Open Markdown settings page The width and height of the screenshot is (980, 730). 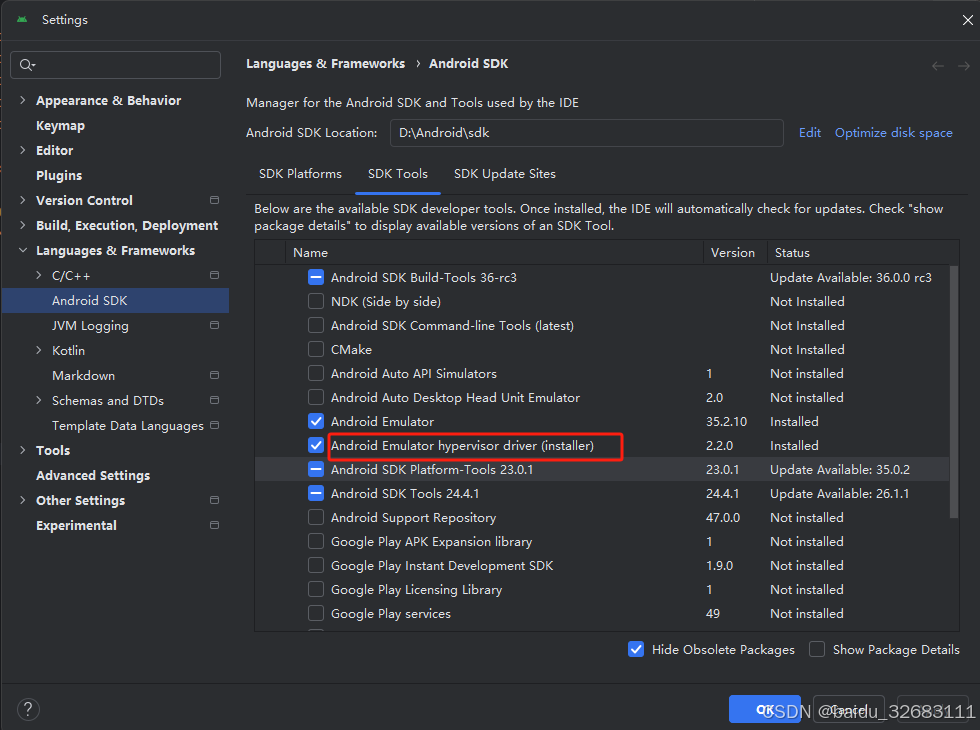(83, 376)
